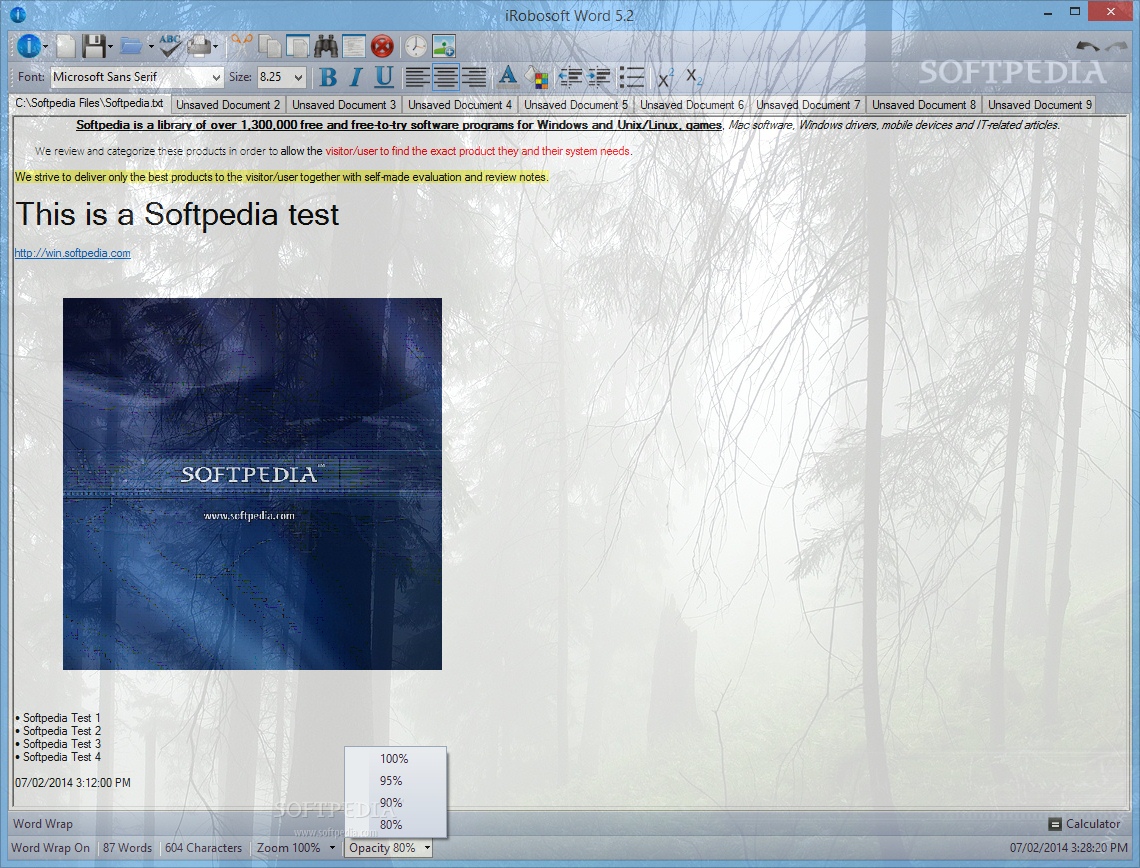
Task: Change the font color with A icon
Action: (508, 76)
